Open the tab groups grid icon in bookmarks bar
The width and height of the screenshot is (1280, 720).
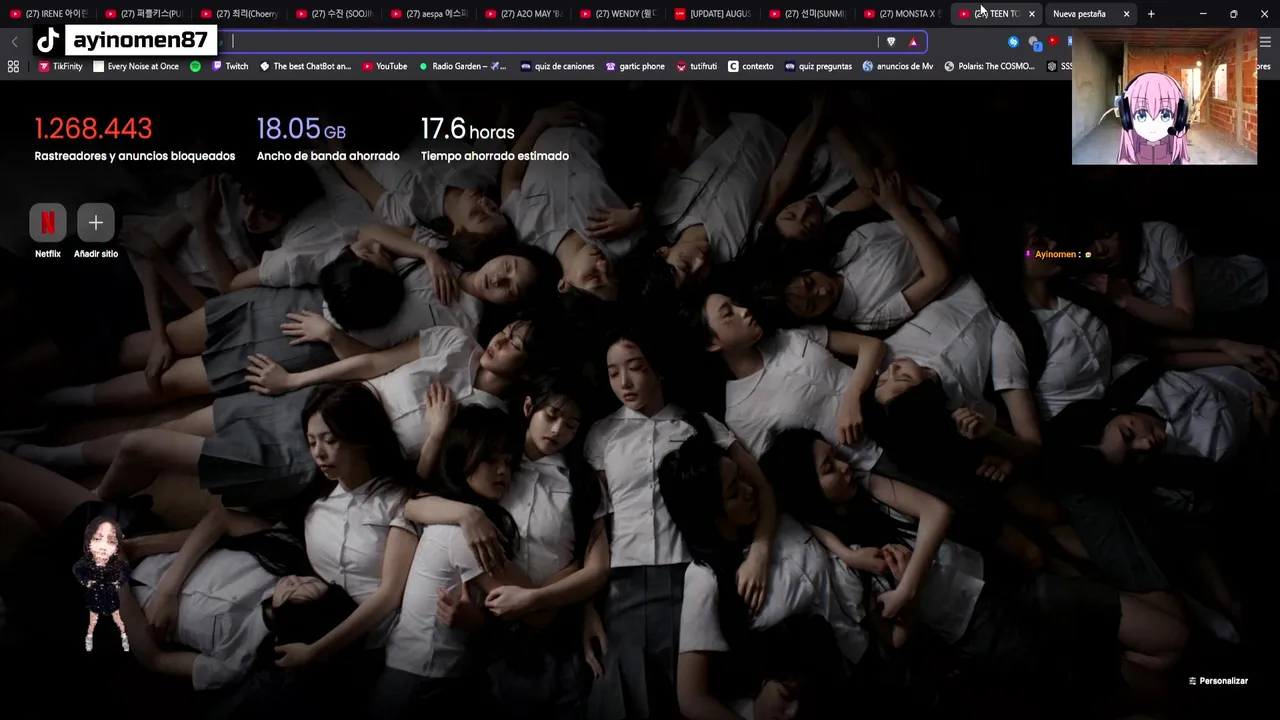point(13,66)
